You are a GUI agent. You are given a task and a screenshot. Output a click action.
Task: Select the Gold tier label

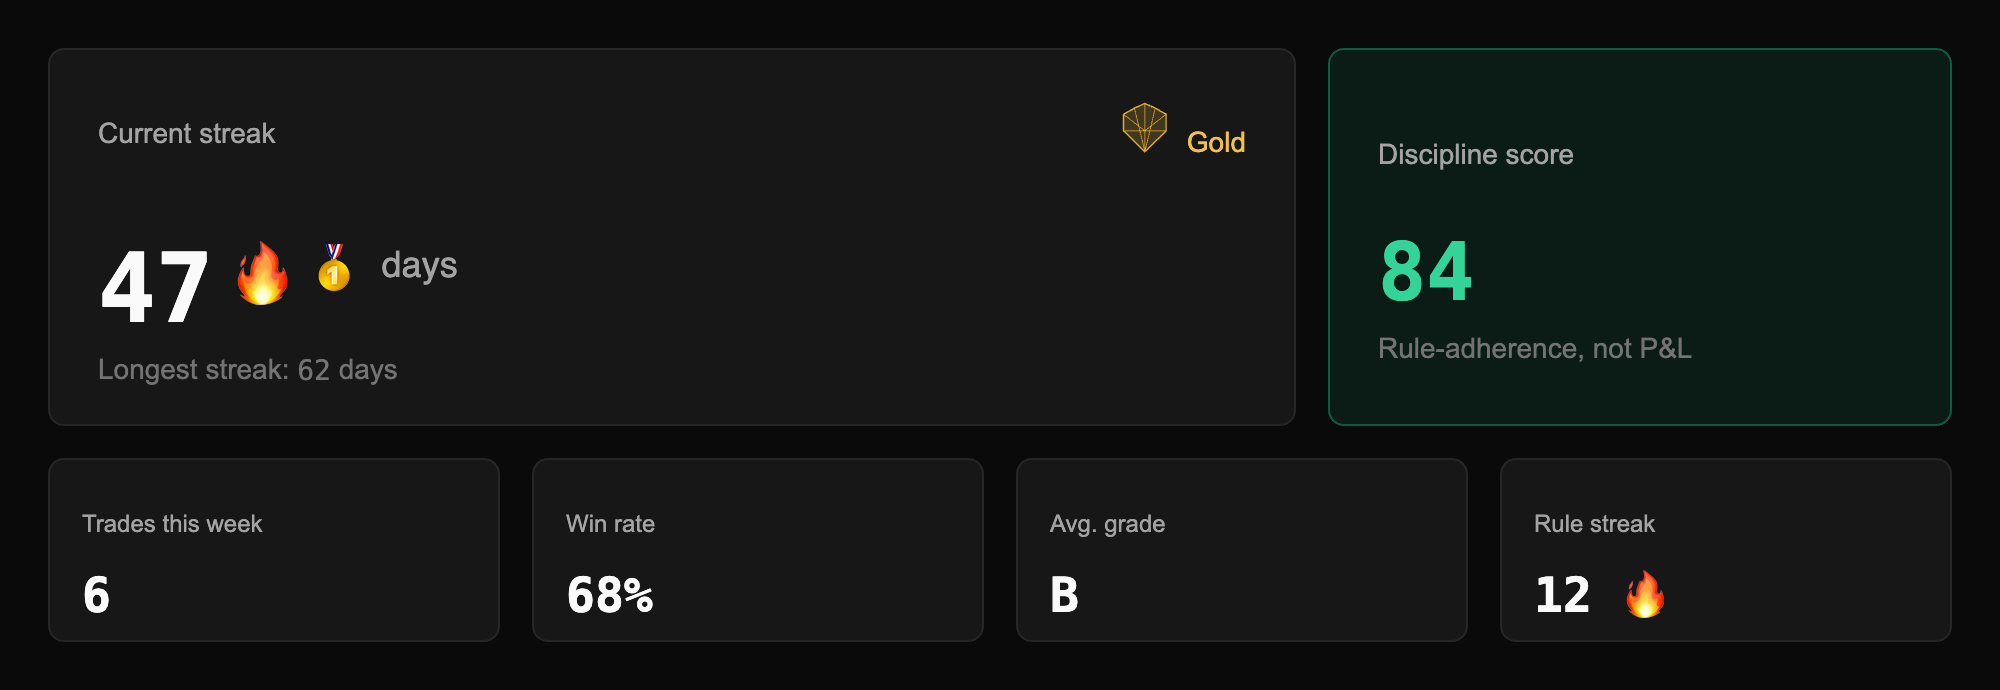pos(1216,142)
